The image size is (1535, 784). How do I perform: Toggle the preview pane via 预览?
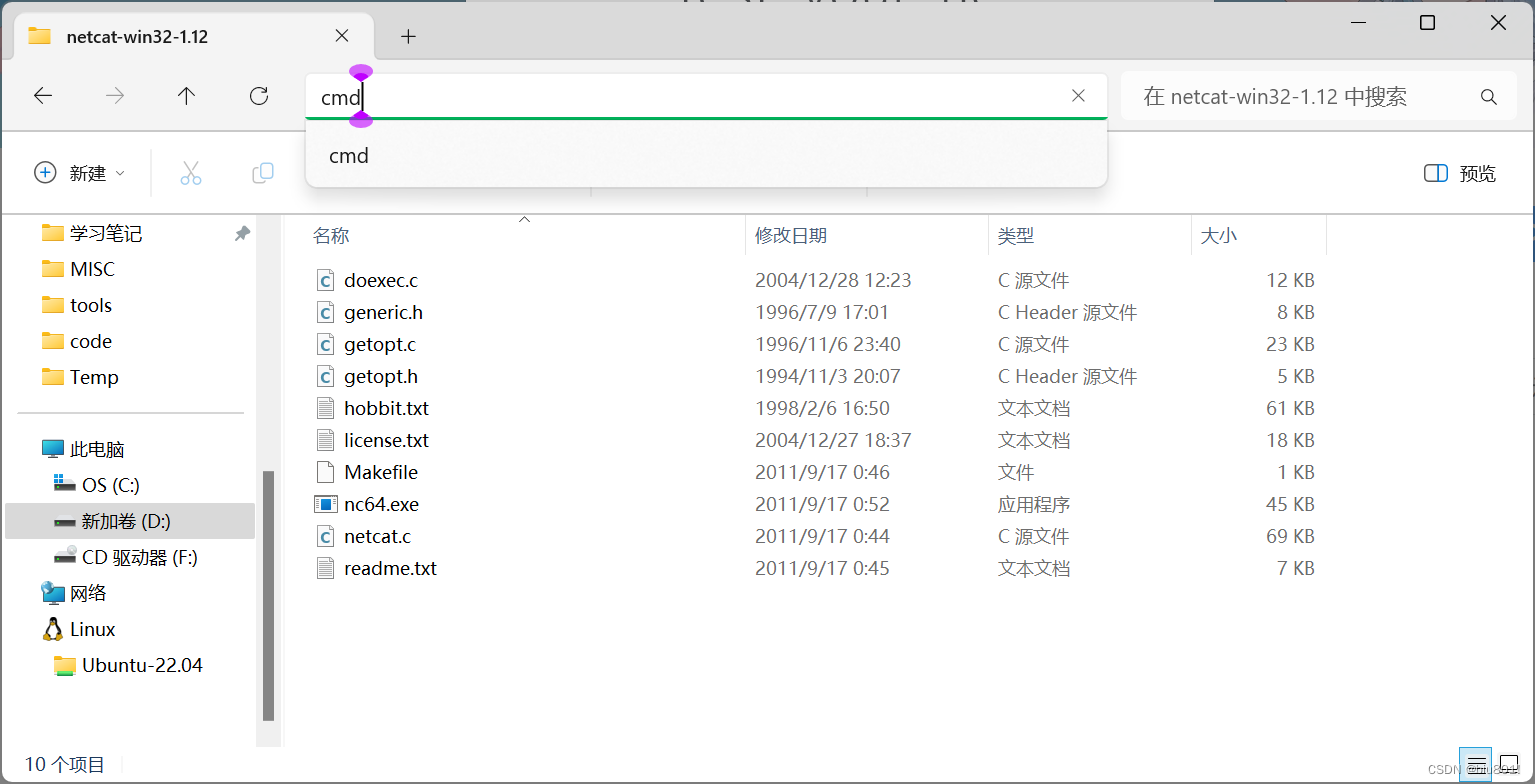(x=1458, y=172)
